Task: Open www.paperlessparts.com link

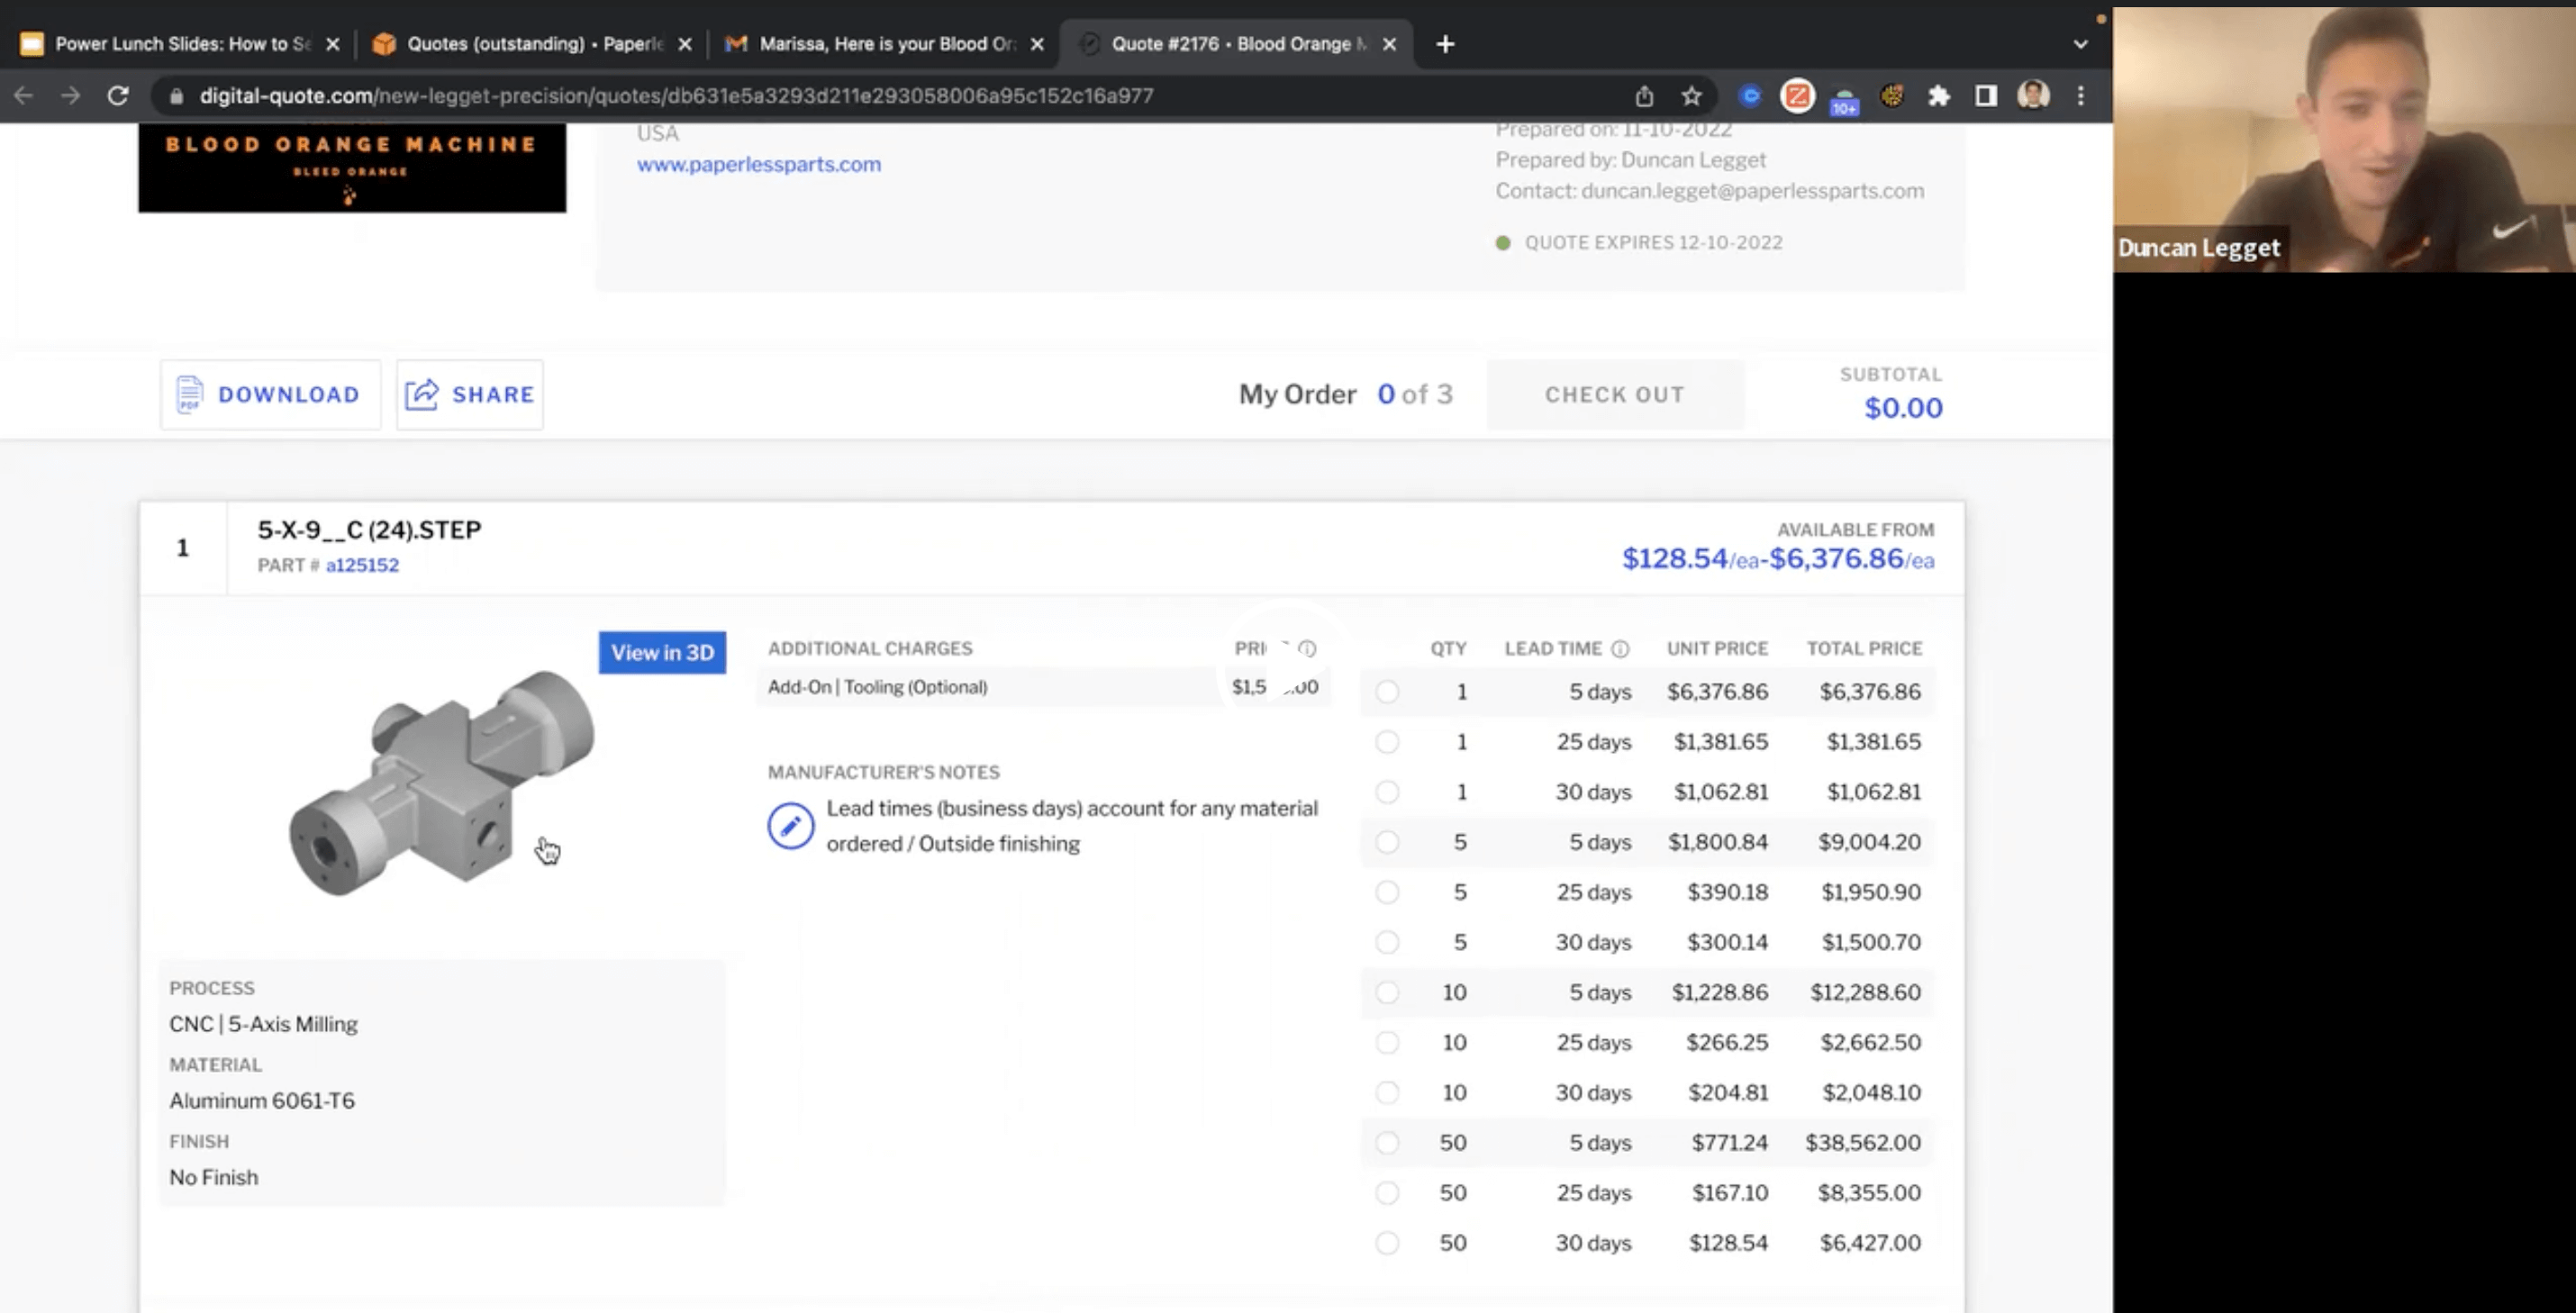Action: (759, 164)
